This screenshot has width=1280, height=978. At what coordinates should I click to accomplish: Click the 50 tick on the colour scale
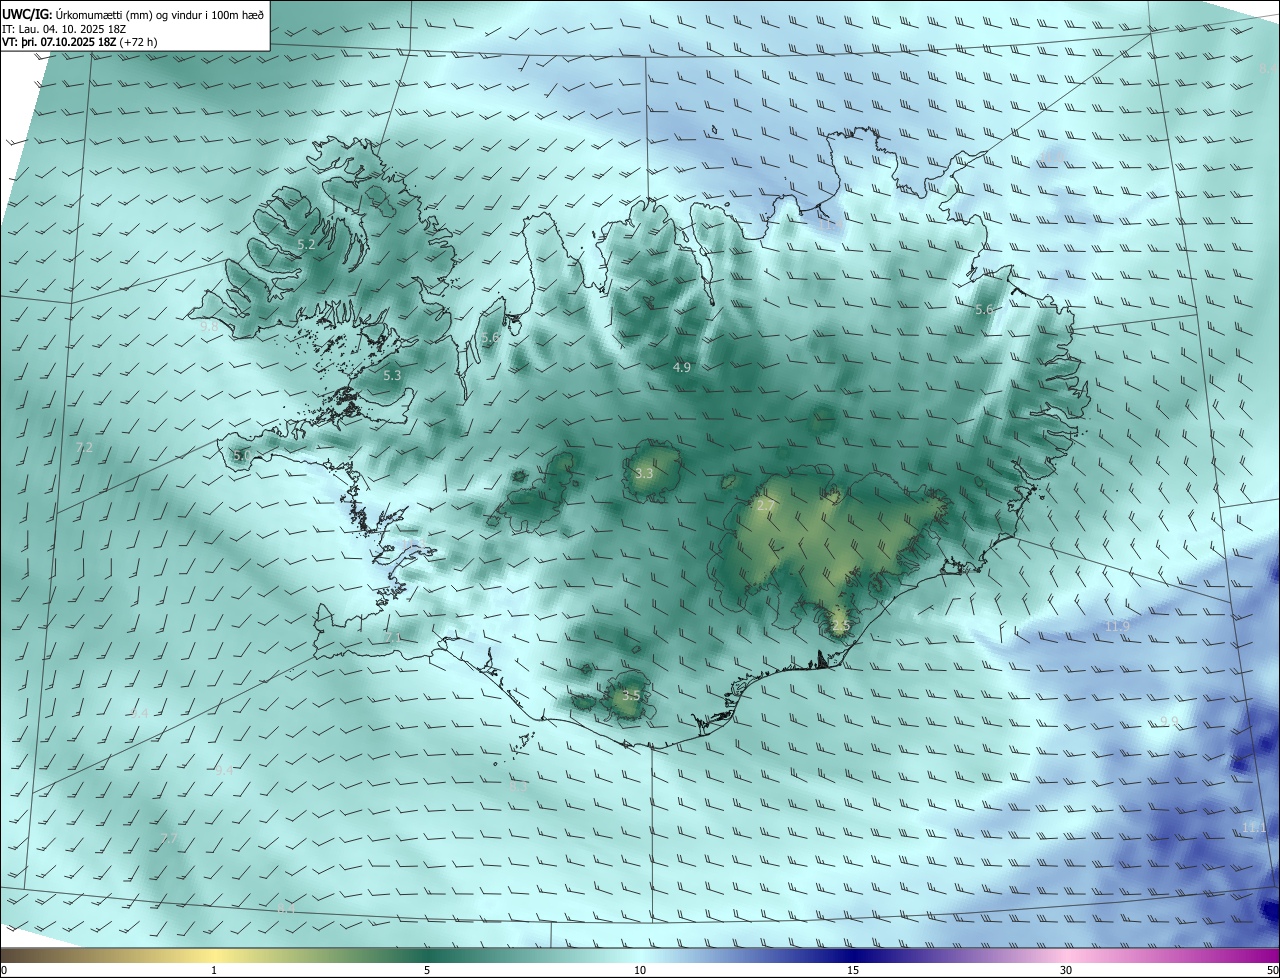click(x=1272, y=970)
